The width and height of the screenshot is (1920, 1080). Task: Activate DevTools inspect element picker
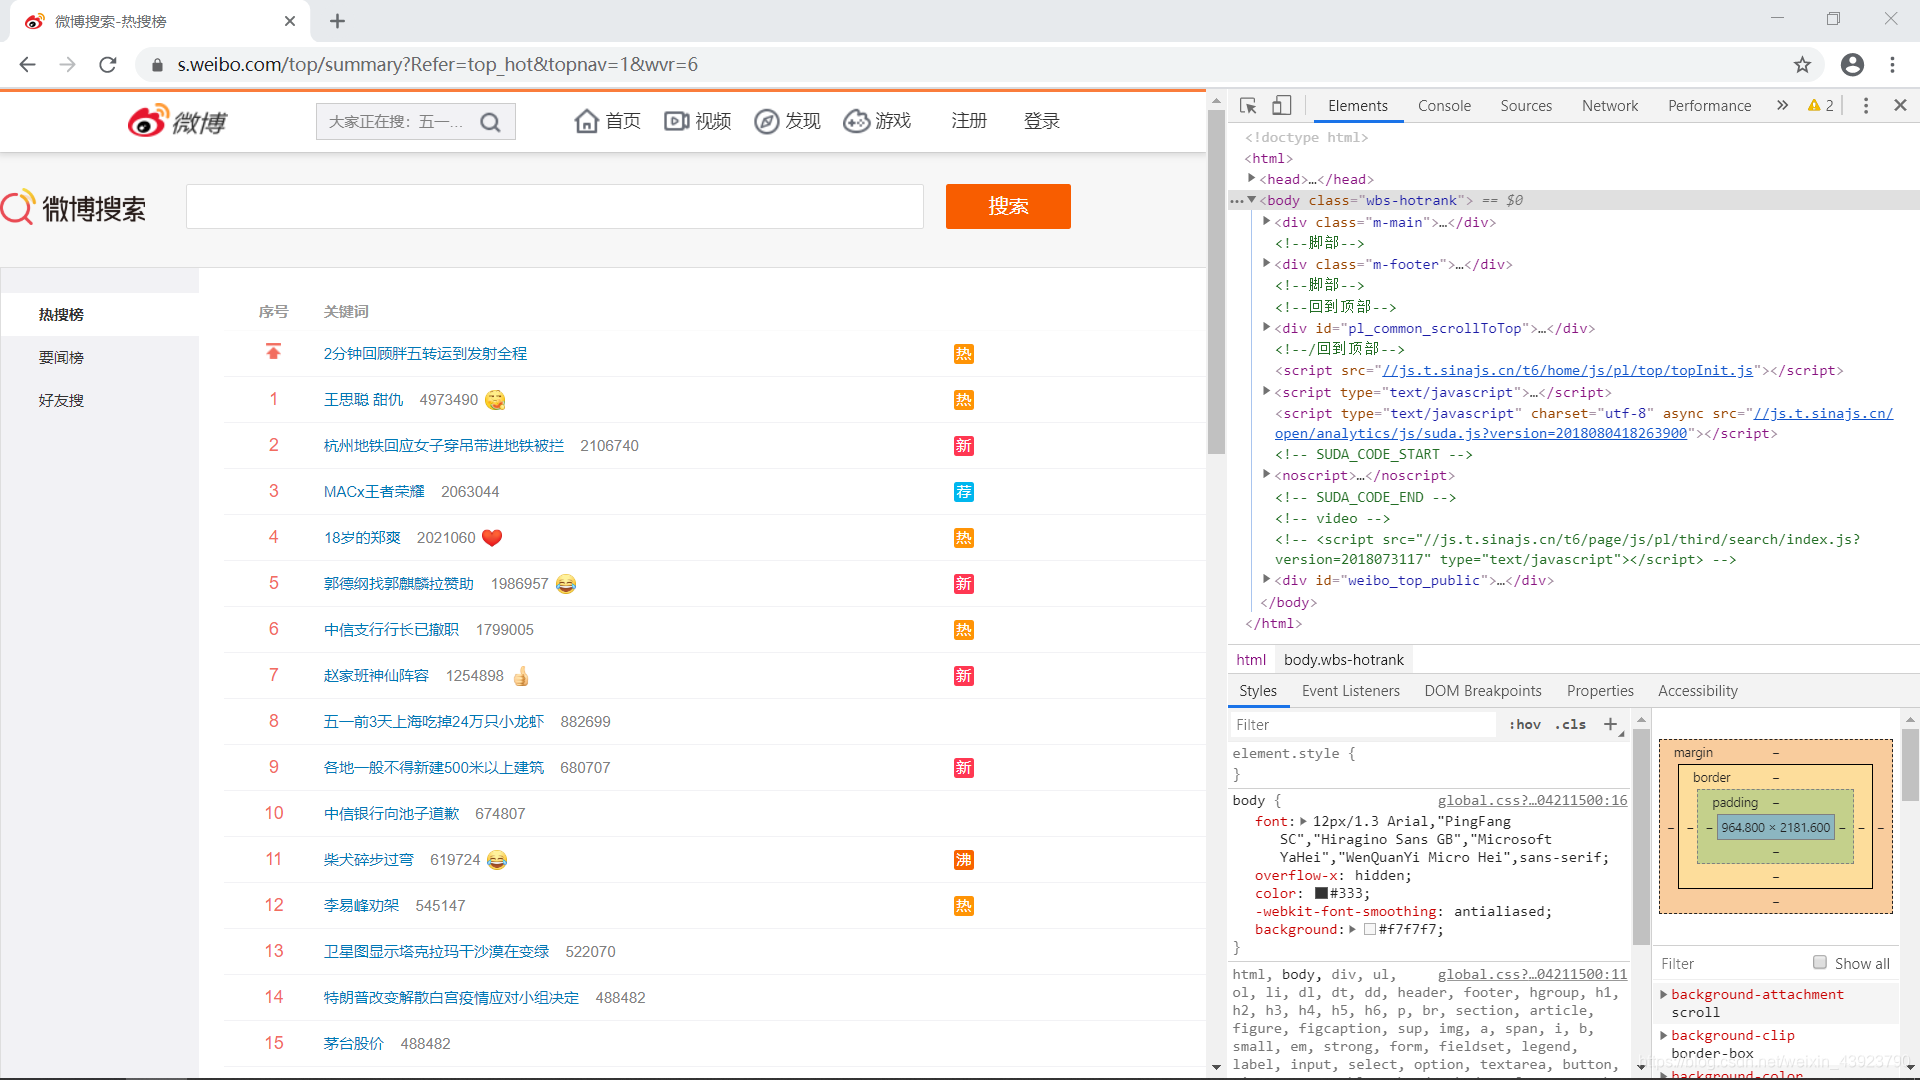(x=1248, y=105)
